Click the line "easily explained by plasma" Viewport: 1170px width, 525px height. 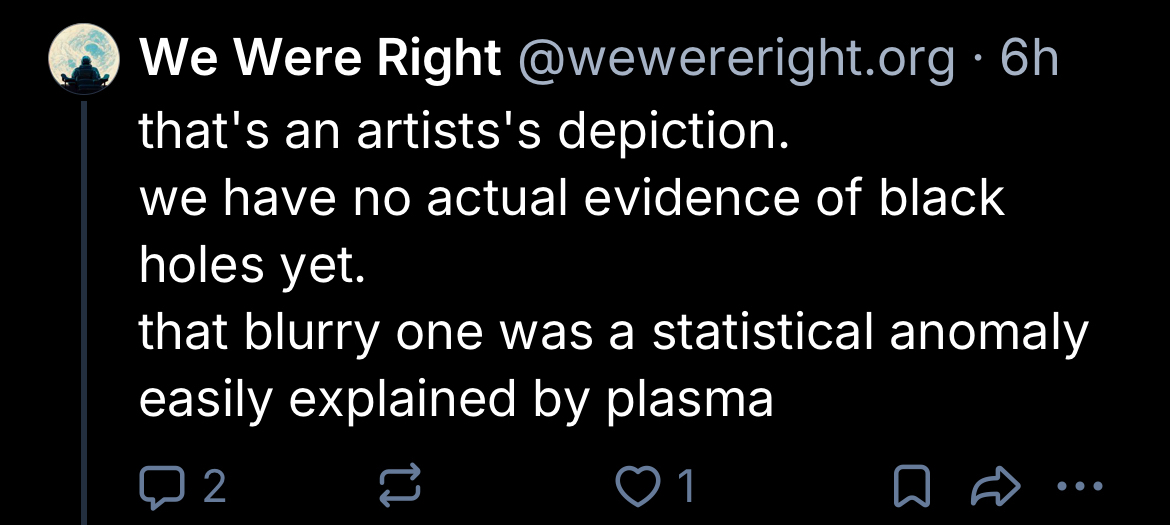coord(455,400)
